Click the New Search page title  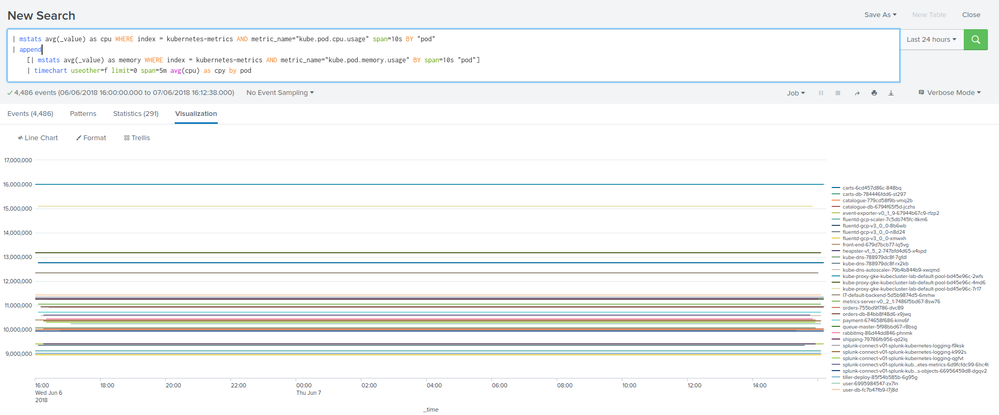coord(41,15)
